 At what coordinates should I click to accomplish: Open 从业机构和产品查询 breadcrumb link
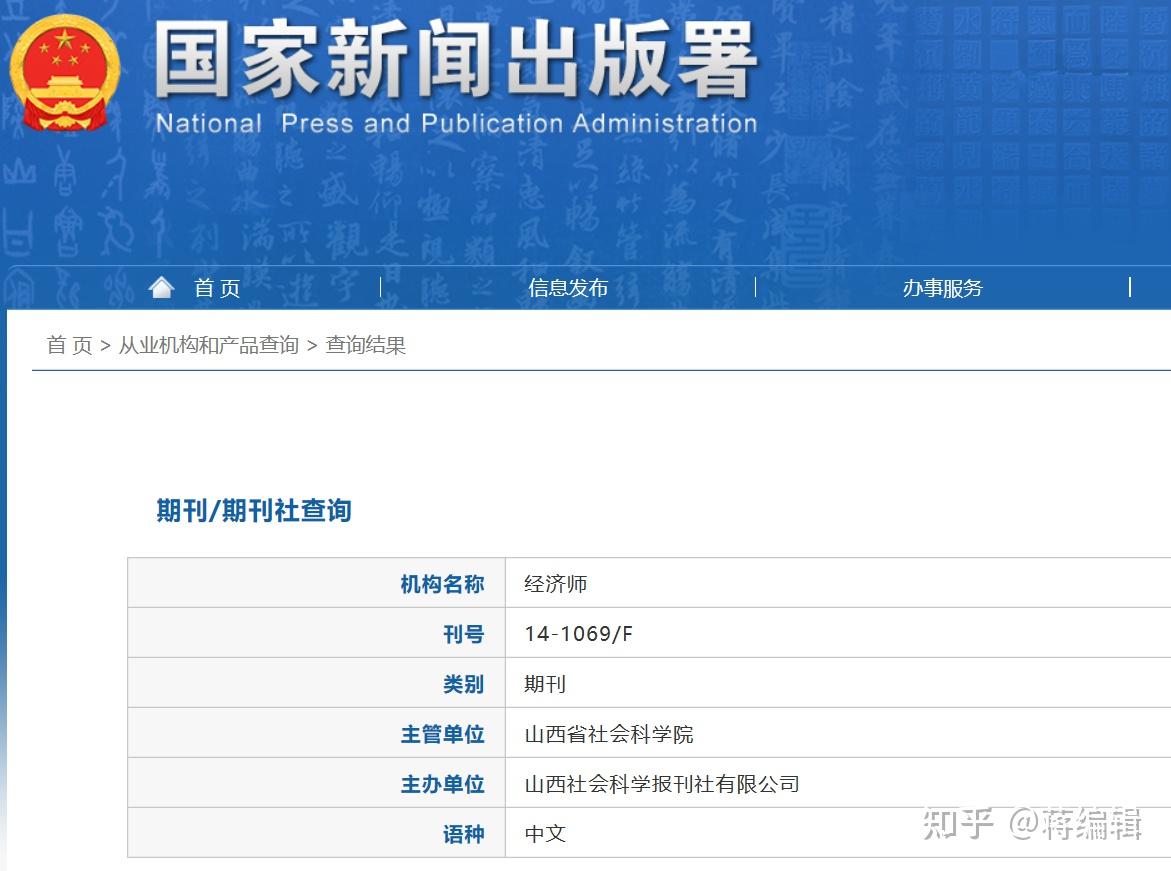point(209,345)
